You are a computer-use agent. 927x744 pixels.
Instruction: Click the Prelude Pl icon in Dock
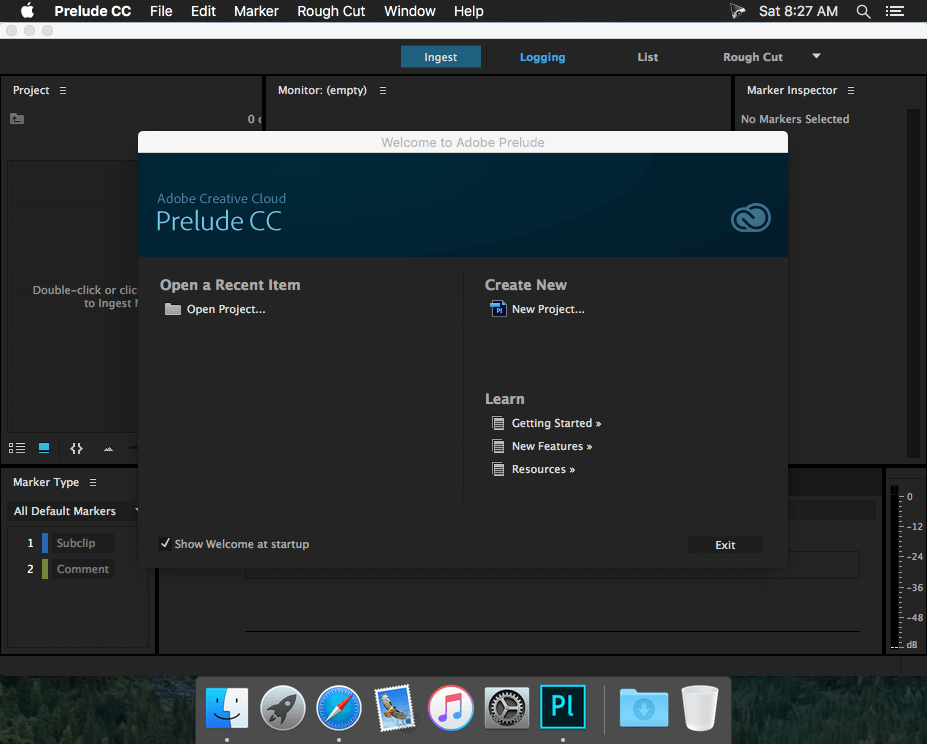(563, 707)
